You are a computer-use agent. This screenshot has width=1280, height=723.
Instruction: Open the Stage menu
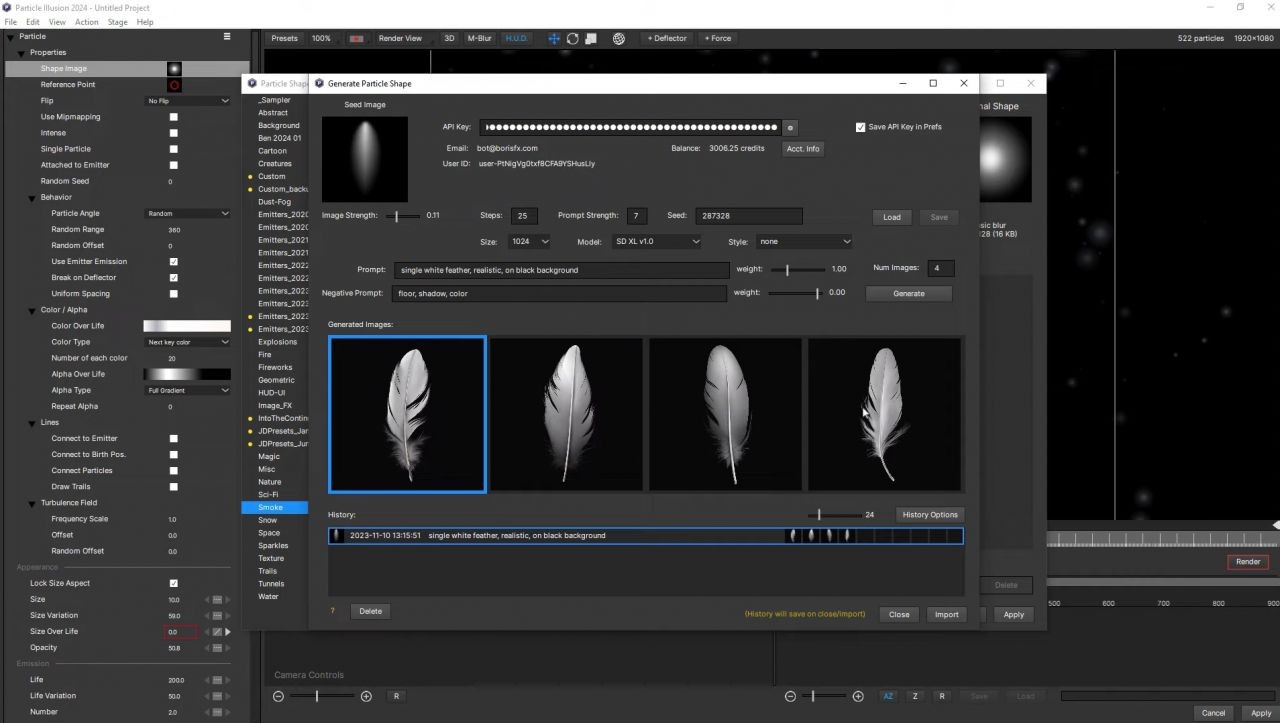tap(117, 22)
